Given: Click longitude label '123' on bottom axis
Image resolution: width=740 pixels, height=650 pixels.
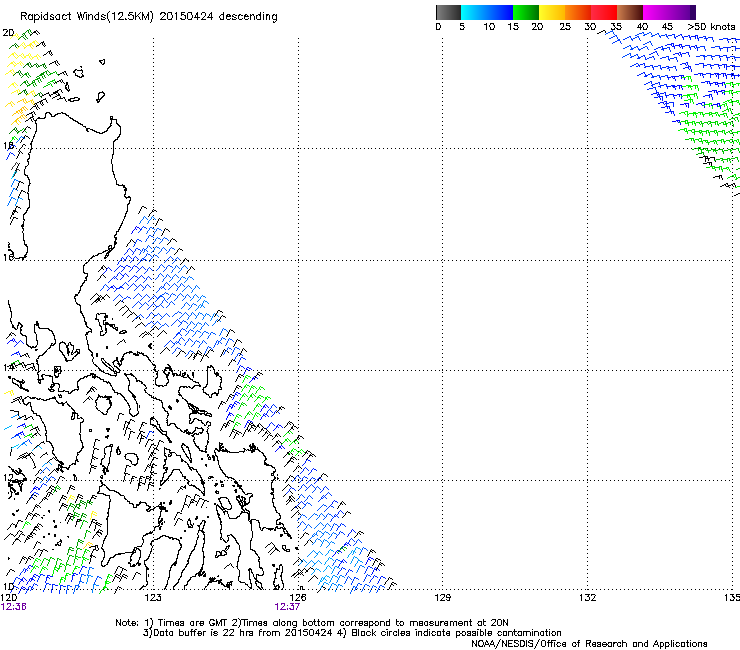Looking at the screenshot, I should coord(153,598).
